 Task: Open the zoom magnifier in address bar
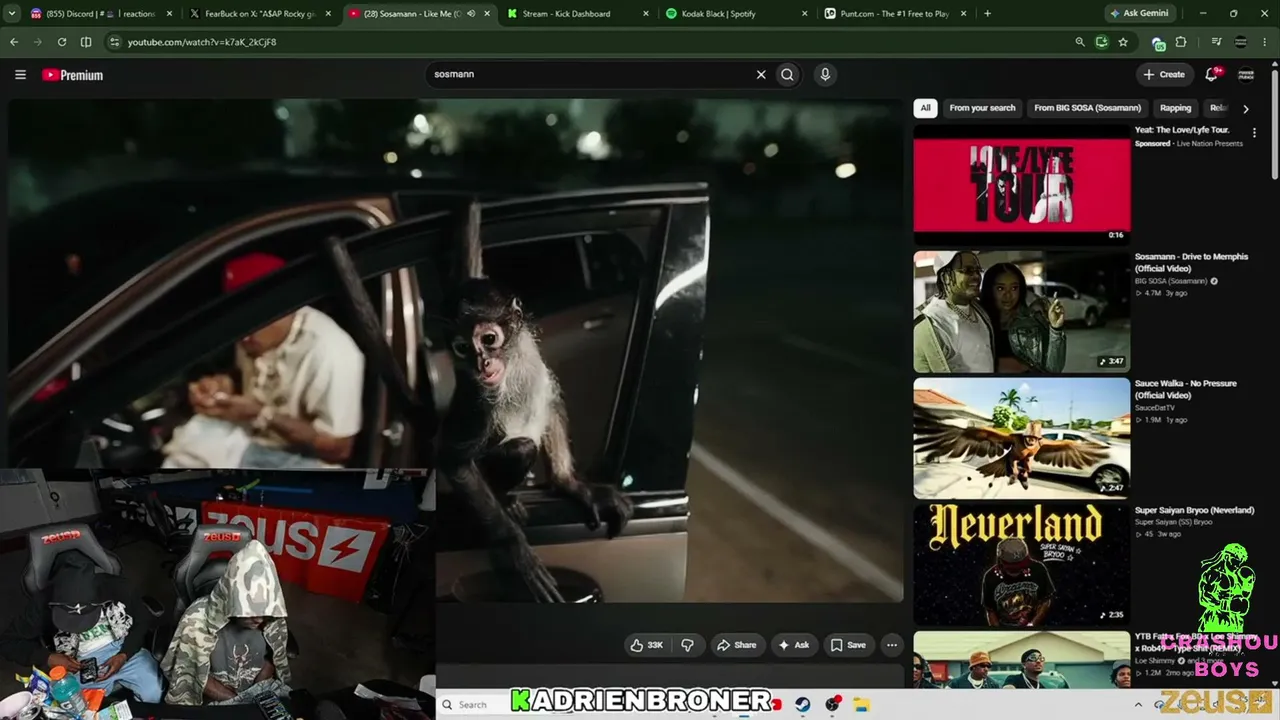1080,42
